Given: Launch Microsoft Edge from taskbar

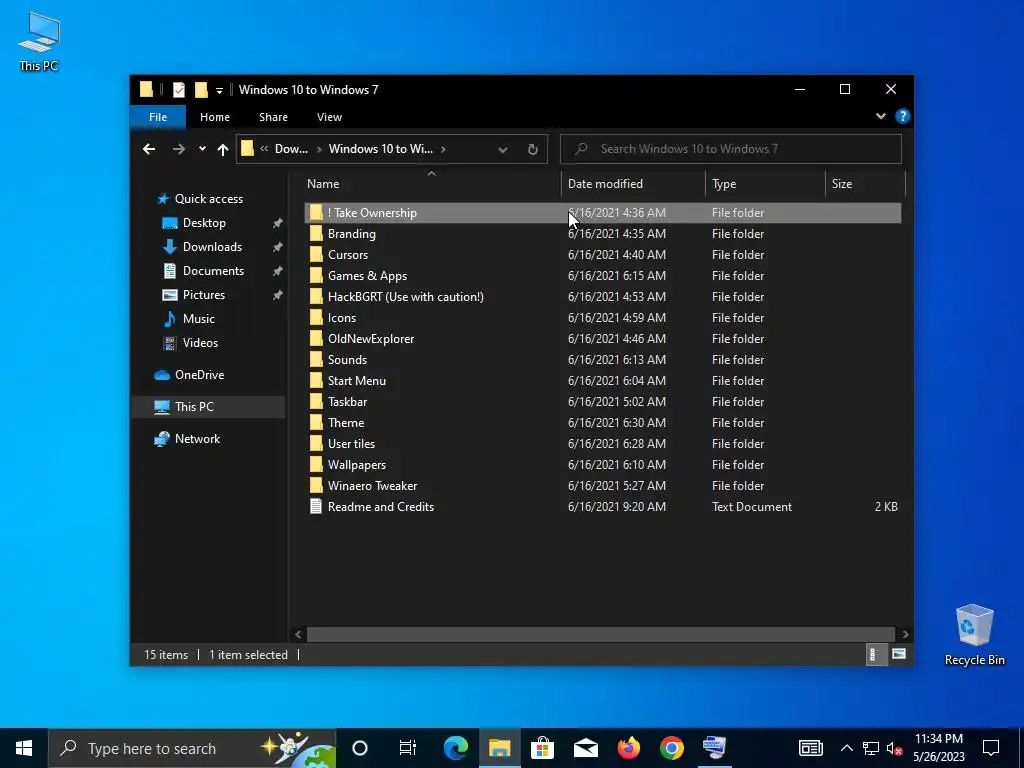Looking at the screenshot, I should tap(456, 748).
